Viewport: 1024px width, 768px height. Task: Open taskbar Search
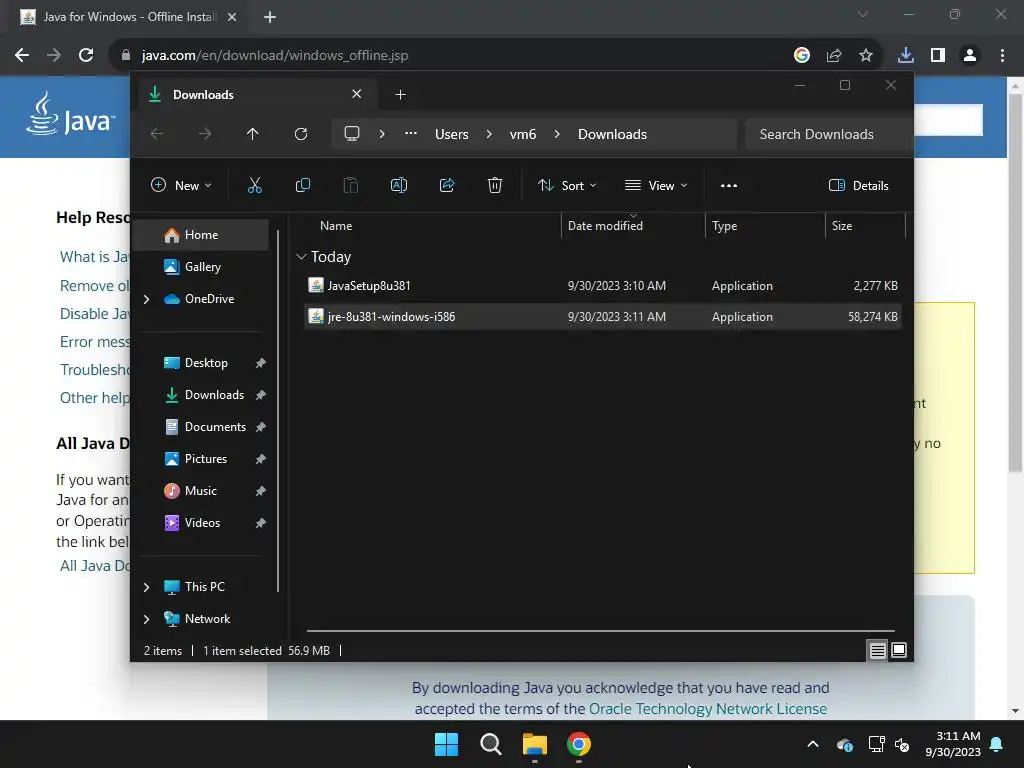point(490,744)
